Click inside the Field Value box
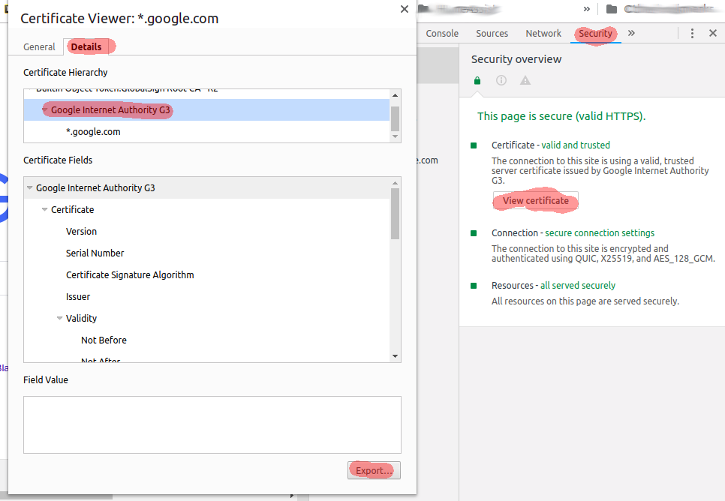Screen dimensions: 725x501 pyautogui.click(x=212, y=425)
